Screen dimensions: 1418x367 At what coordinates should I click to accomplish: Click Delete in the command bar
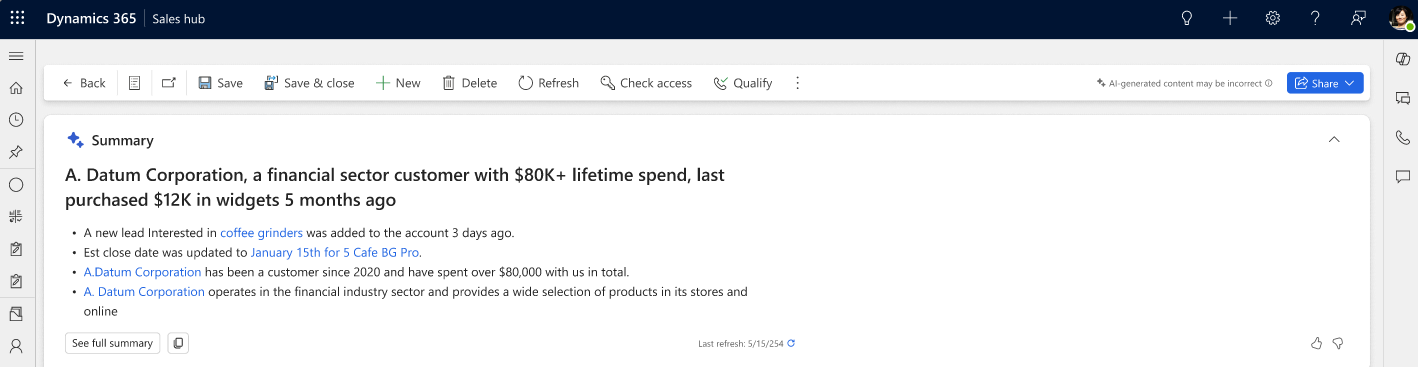470,83
